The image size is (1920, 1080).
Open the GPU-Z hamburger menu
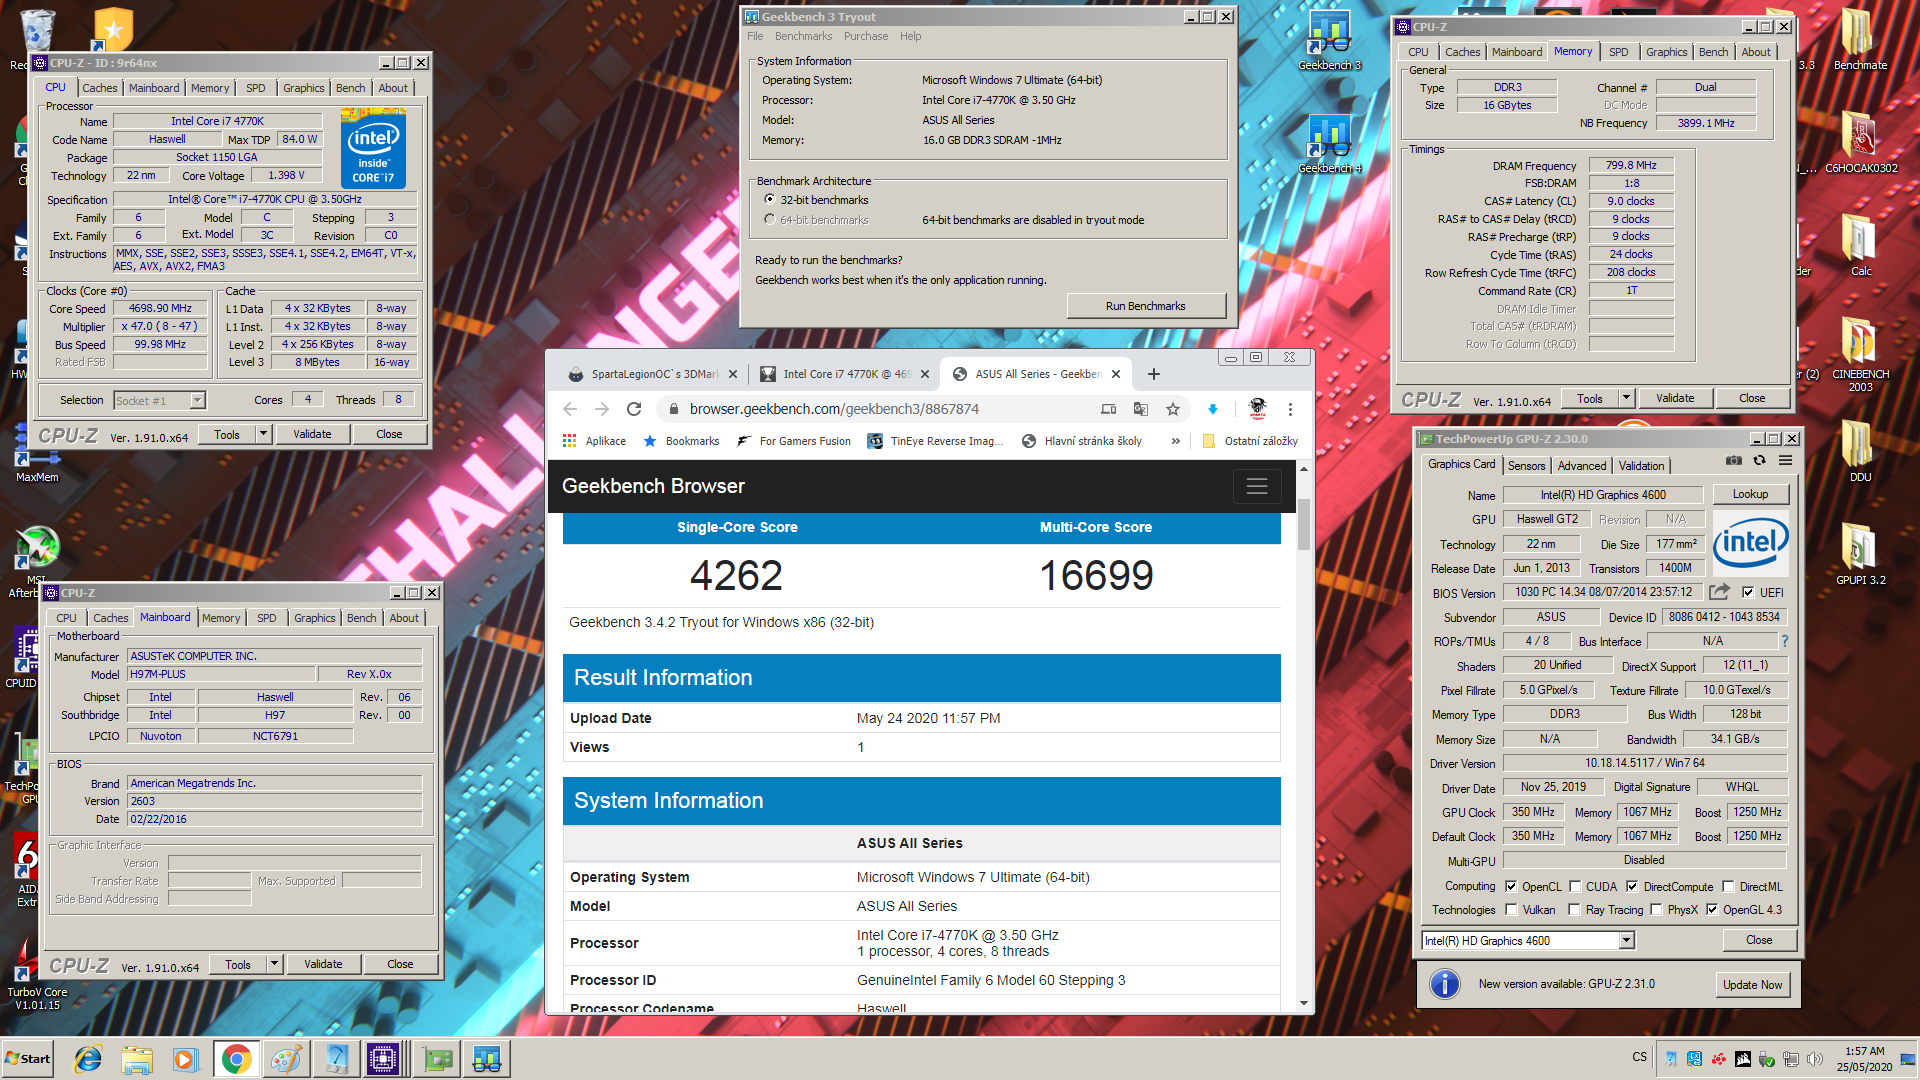pyautogui.click(x=1785, y=461)
